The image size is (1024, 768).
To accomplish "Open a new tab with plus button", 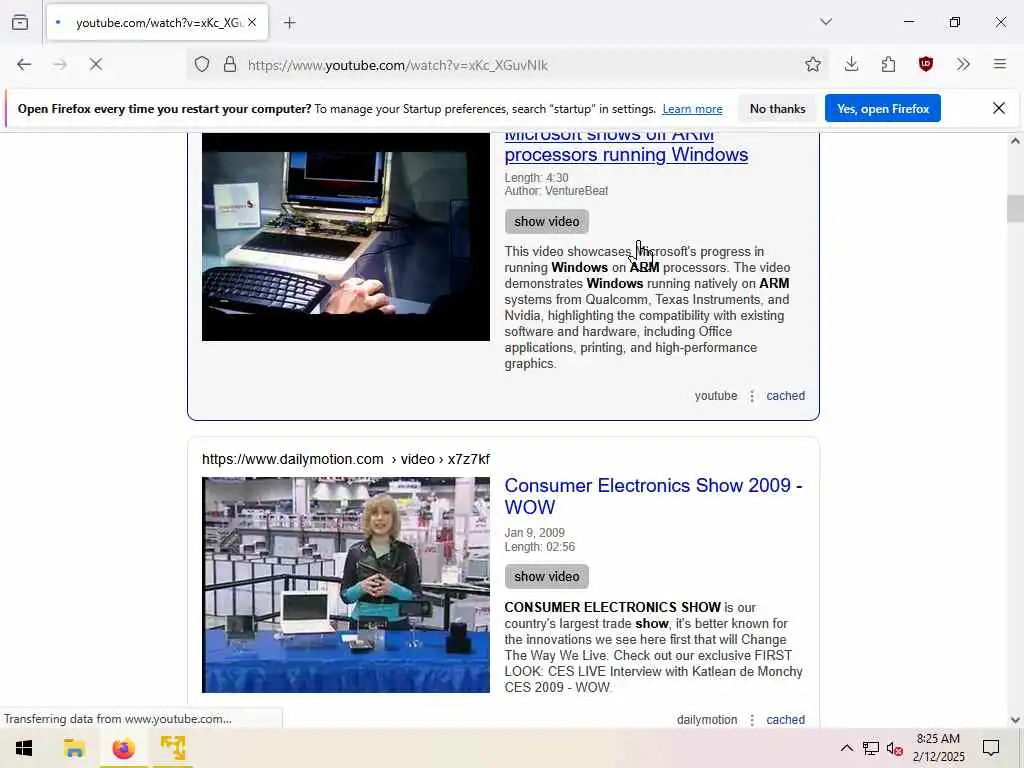I will 290,23.
